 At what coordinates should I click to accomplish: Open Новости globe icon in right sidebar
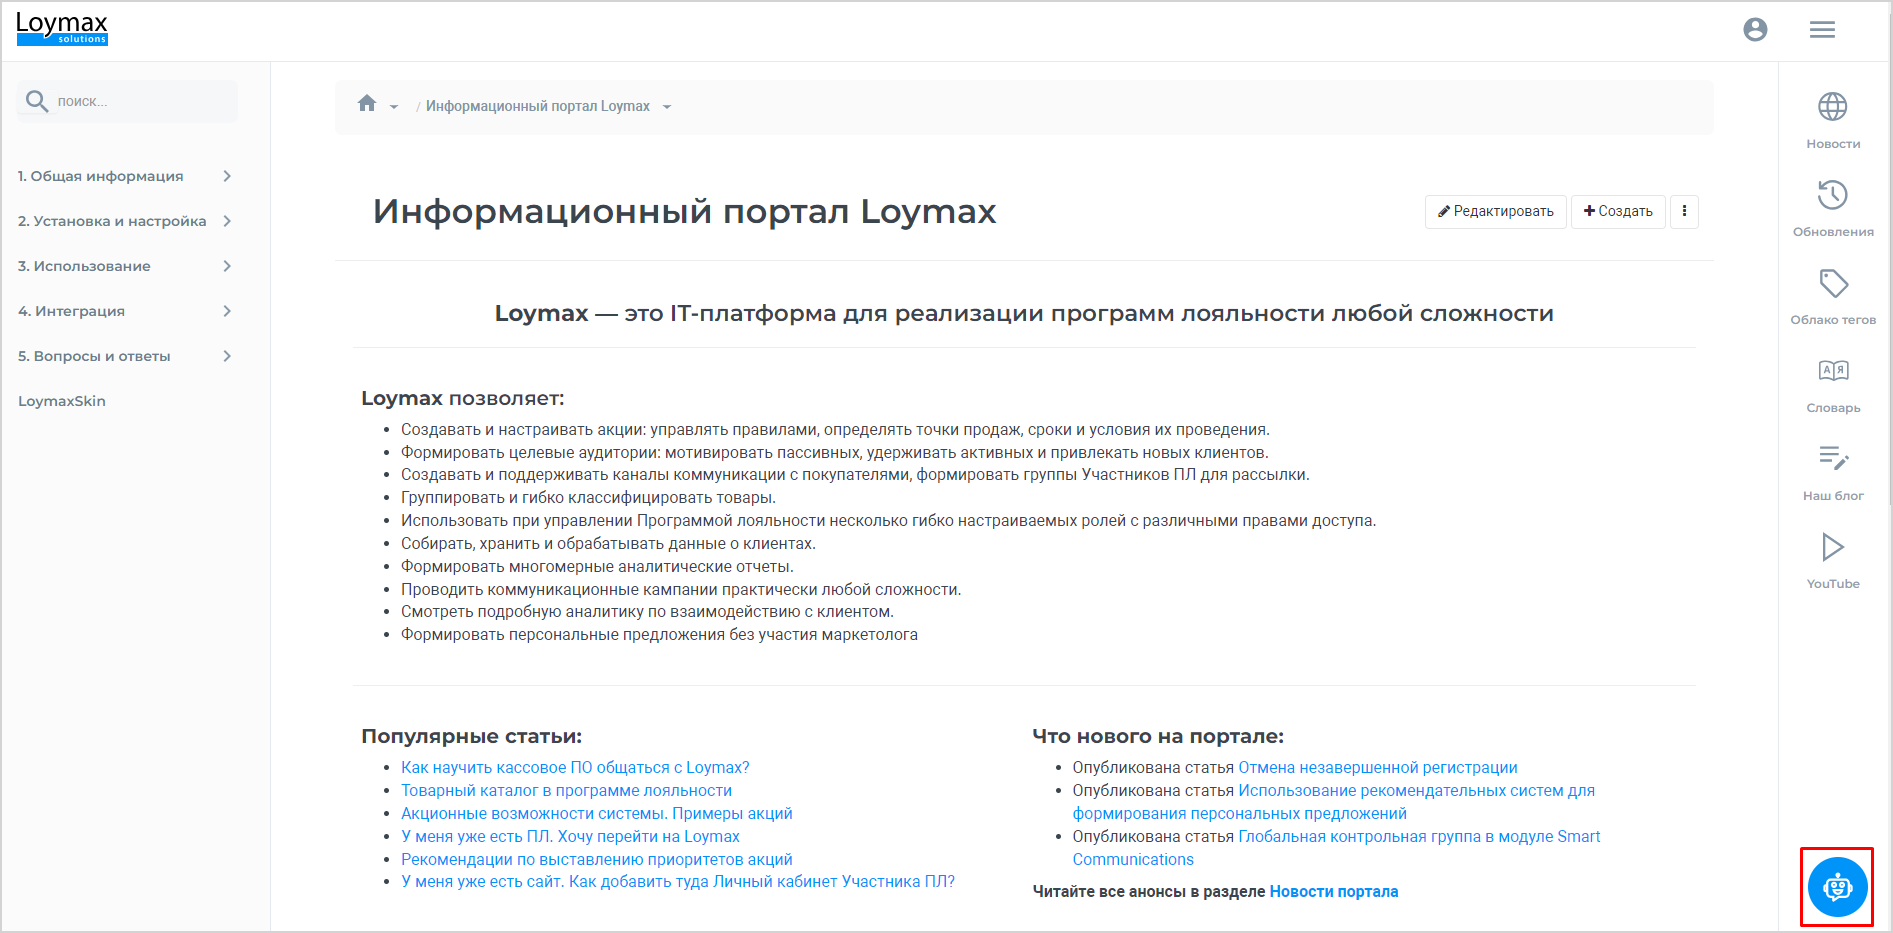point(1833,107)
